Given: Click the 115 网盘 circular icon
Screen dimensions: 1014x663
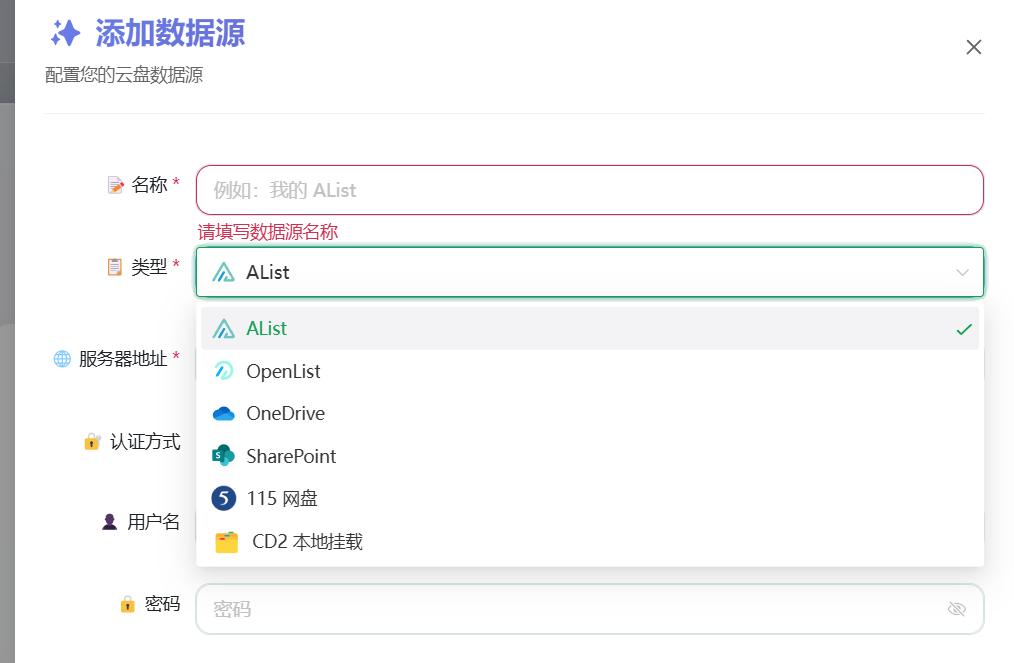Looking at the screenshot, I should pyautogui.click(x=222, y=498).
